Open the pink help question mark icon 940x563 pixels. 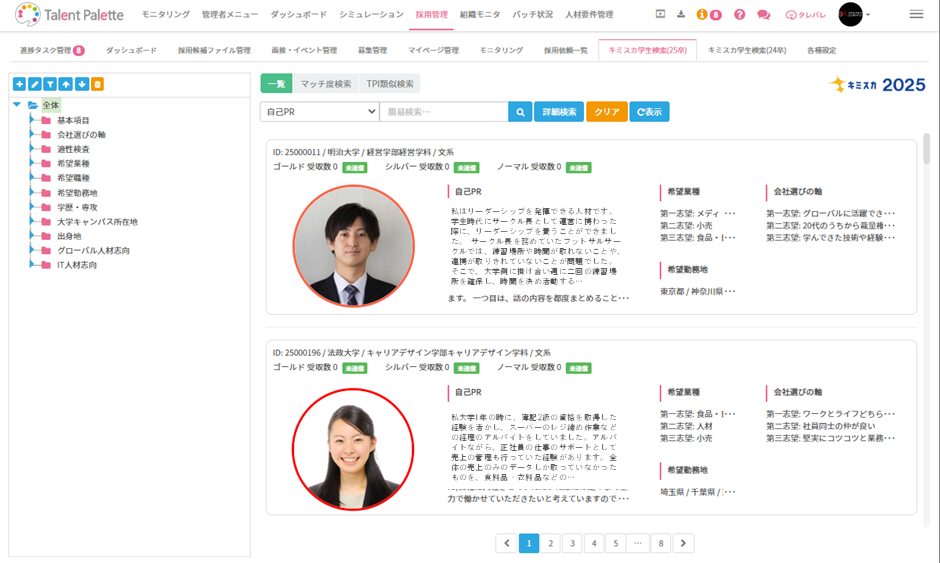pos(740,15)
